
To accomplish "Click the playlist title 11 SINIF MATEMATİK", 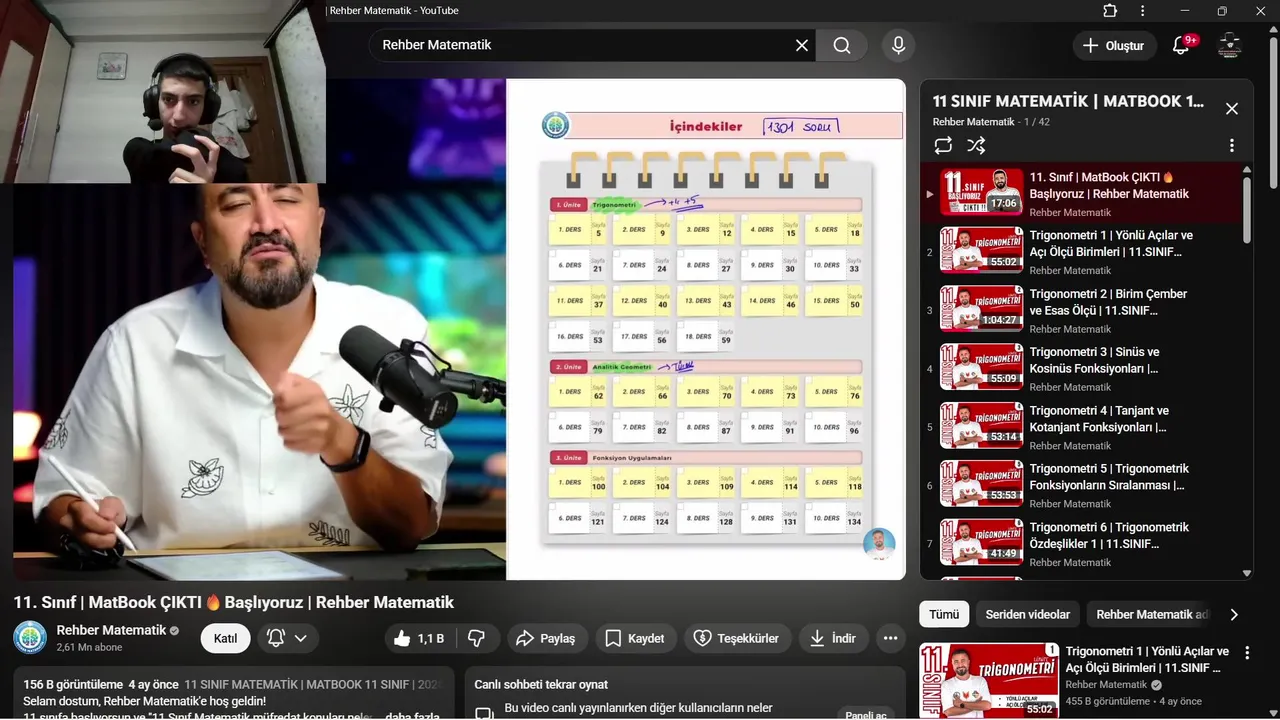I will [x=1068, y=102].
